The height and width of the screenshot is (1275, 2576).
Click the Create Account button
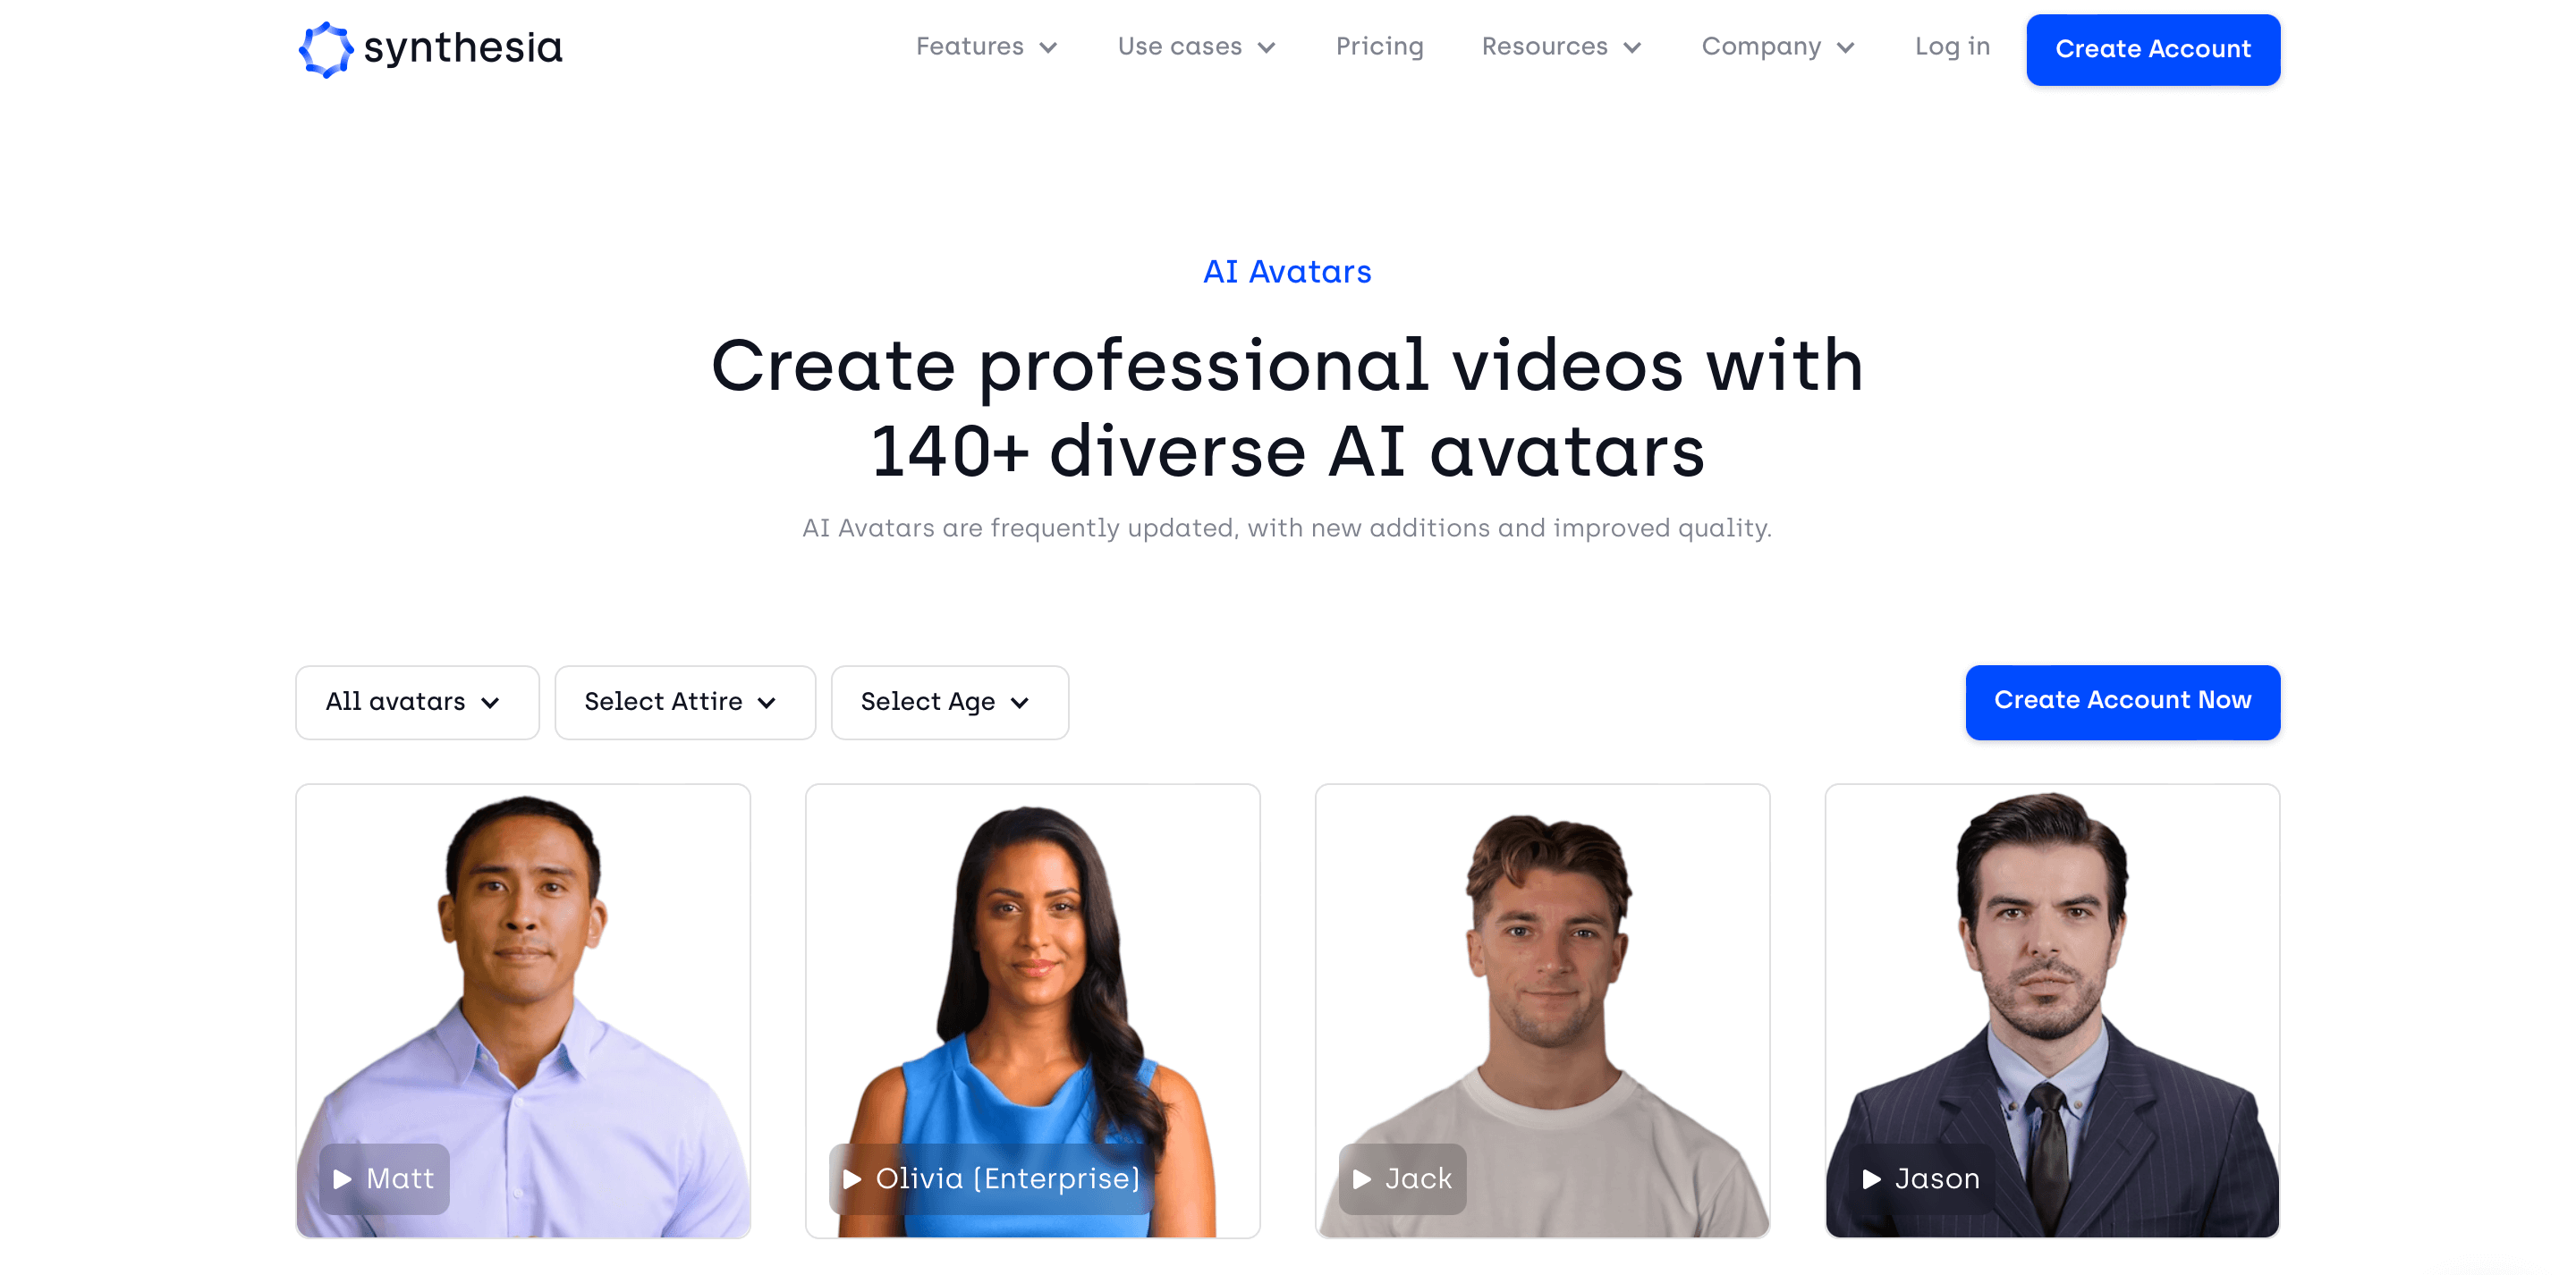point(2156,47)
